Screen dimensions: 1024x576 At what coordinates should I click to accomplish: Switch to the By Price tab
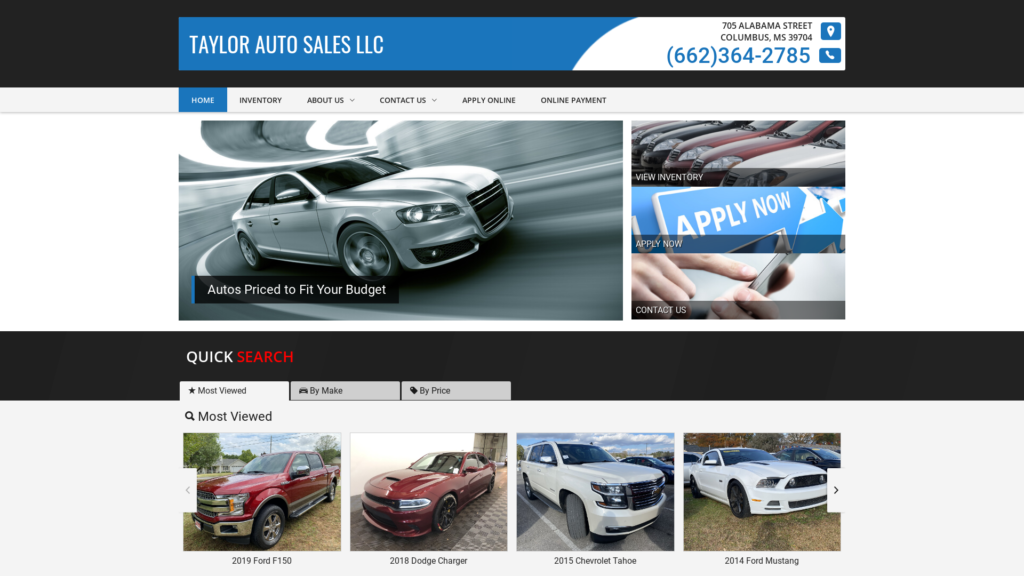coord(456,391)
